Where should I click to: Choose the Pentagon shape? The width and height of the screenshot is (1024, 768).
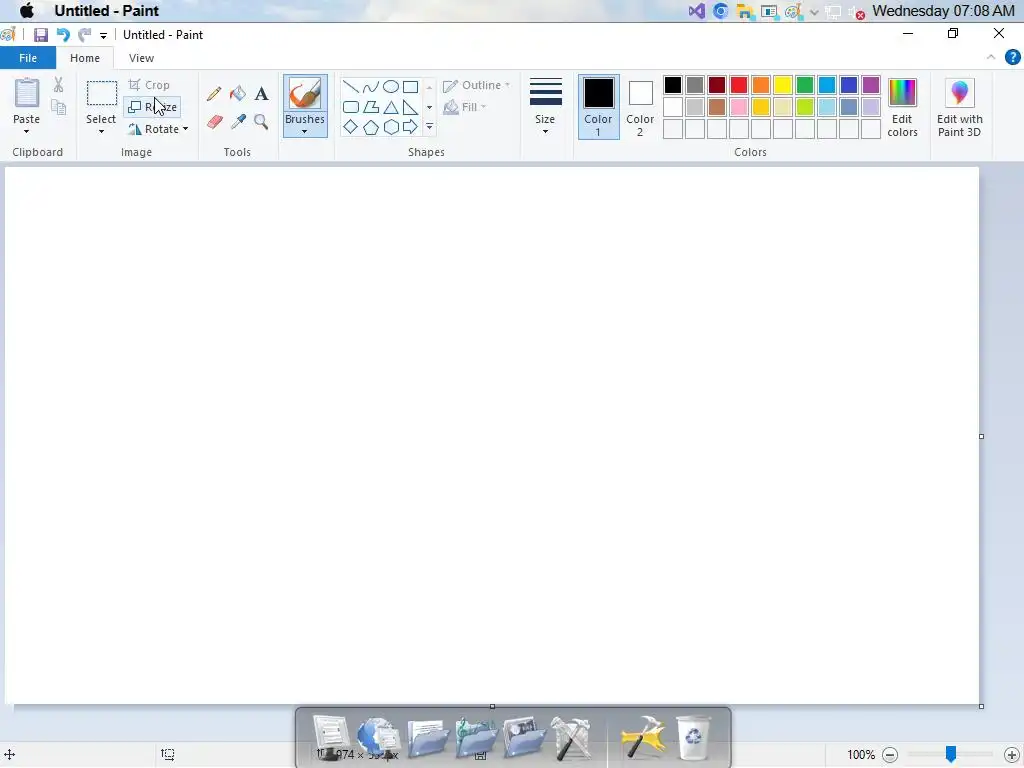(x=371, y=127)
